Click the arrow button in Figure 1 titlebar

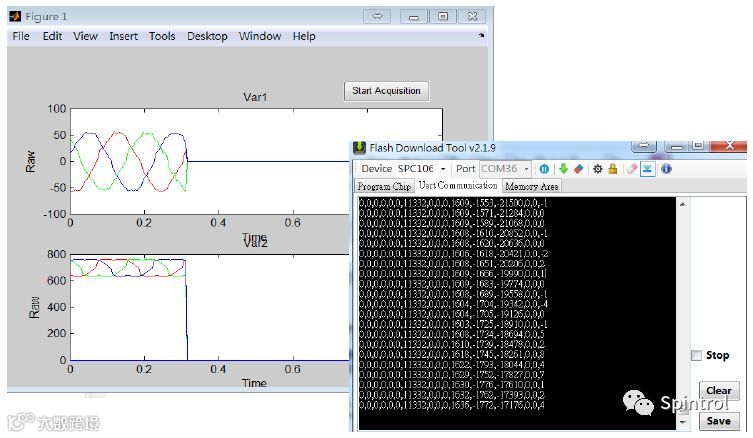pyautogui.click(x=377, y=16)
